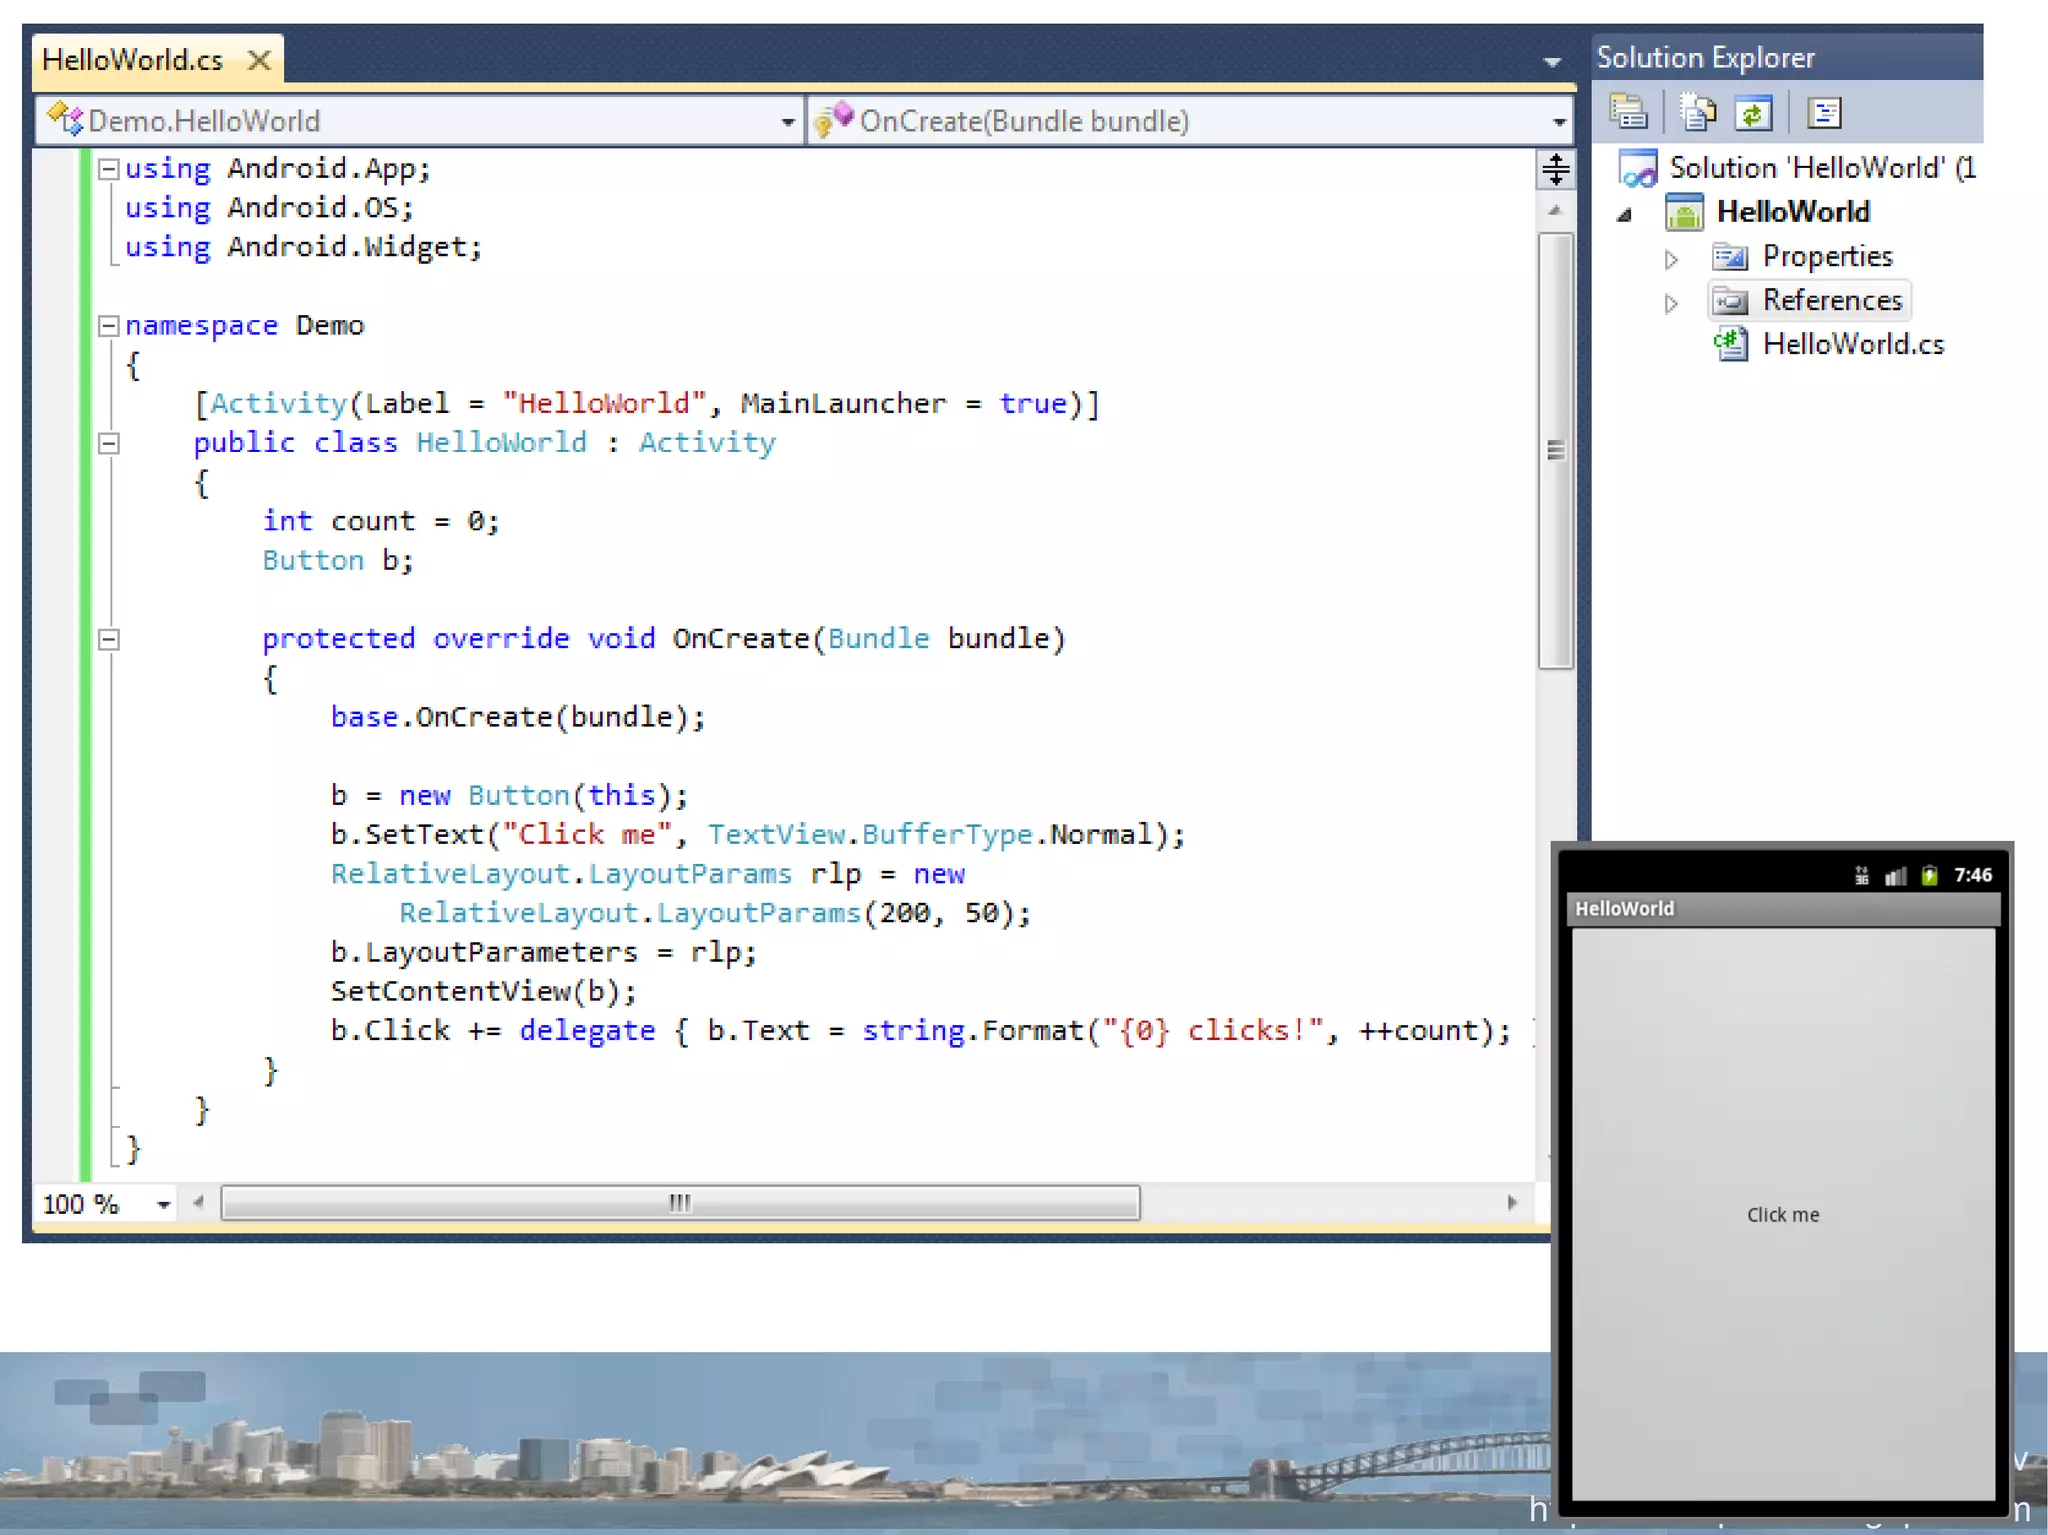This screenshot has height=1535, width=2048.
Task: Click the View Code toolbar icon
Action: click(x=1824, y=113)
